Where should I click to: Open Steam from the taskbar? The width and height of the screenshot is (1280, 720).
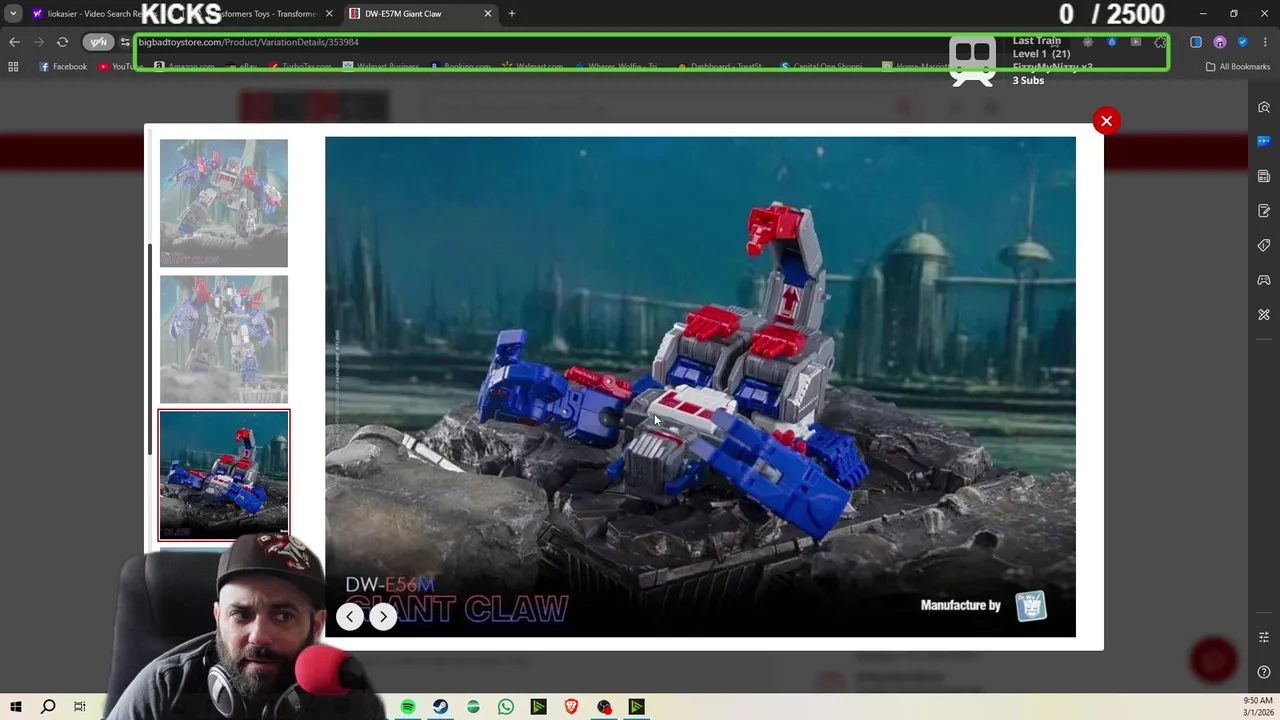pyautogui.click(x=440, y=707)
